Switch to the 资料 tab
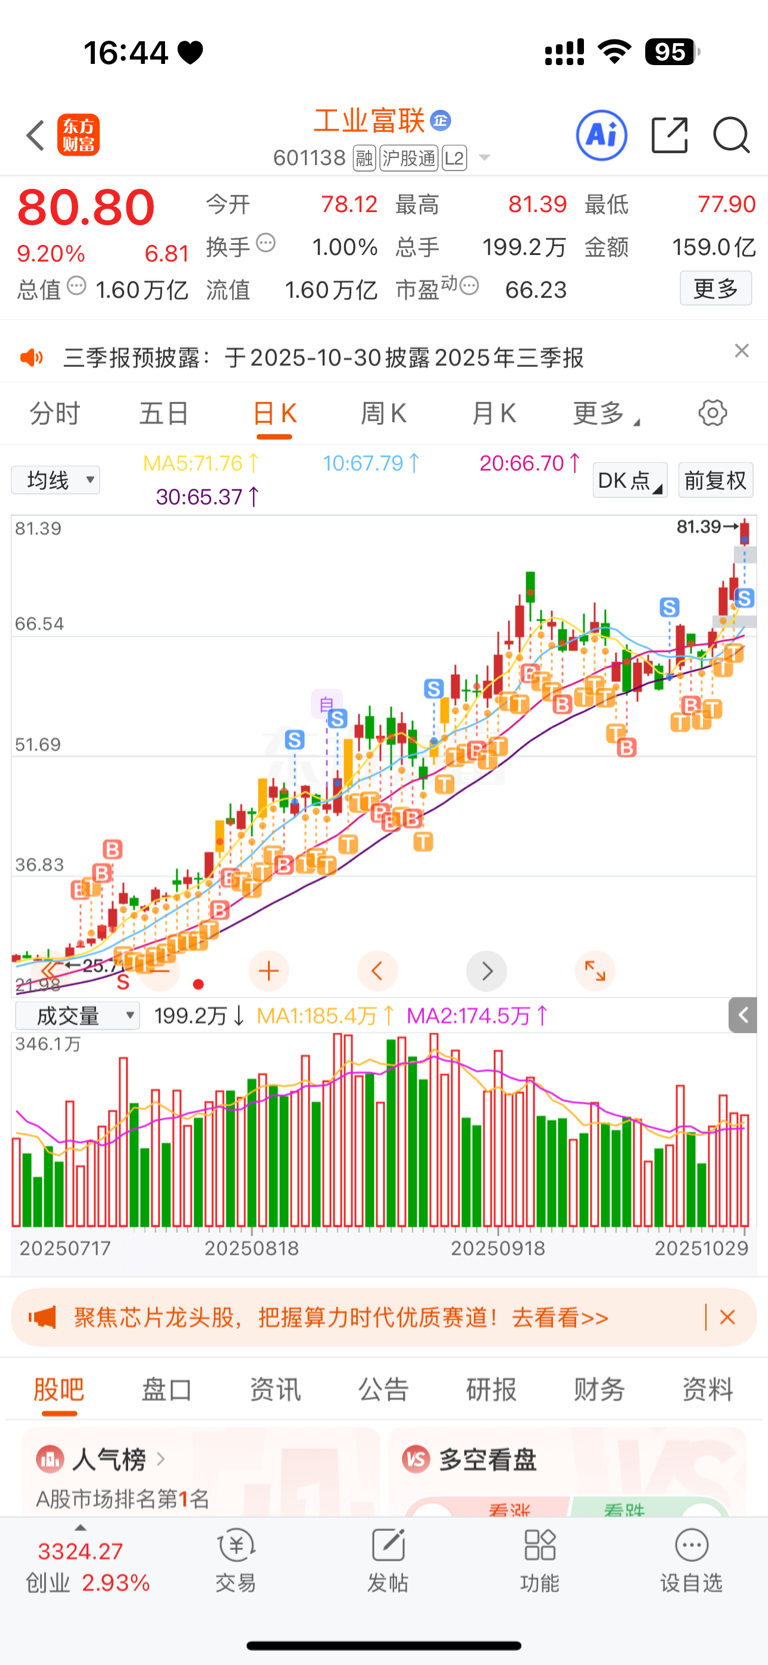Image resolution: width=768 pixels, height=1665 pixels. [707, 1389]
